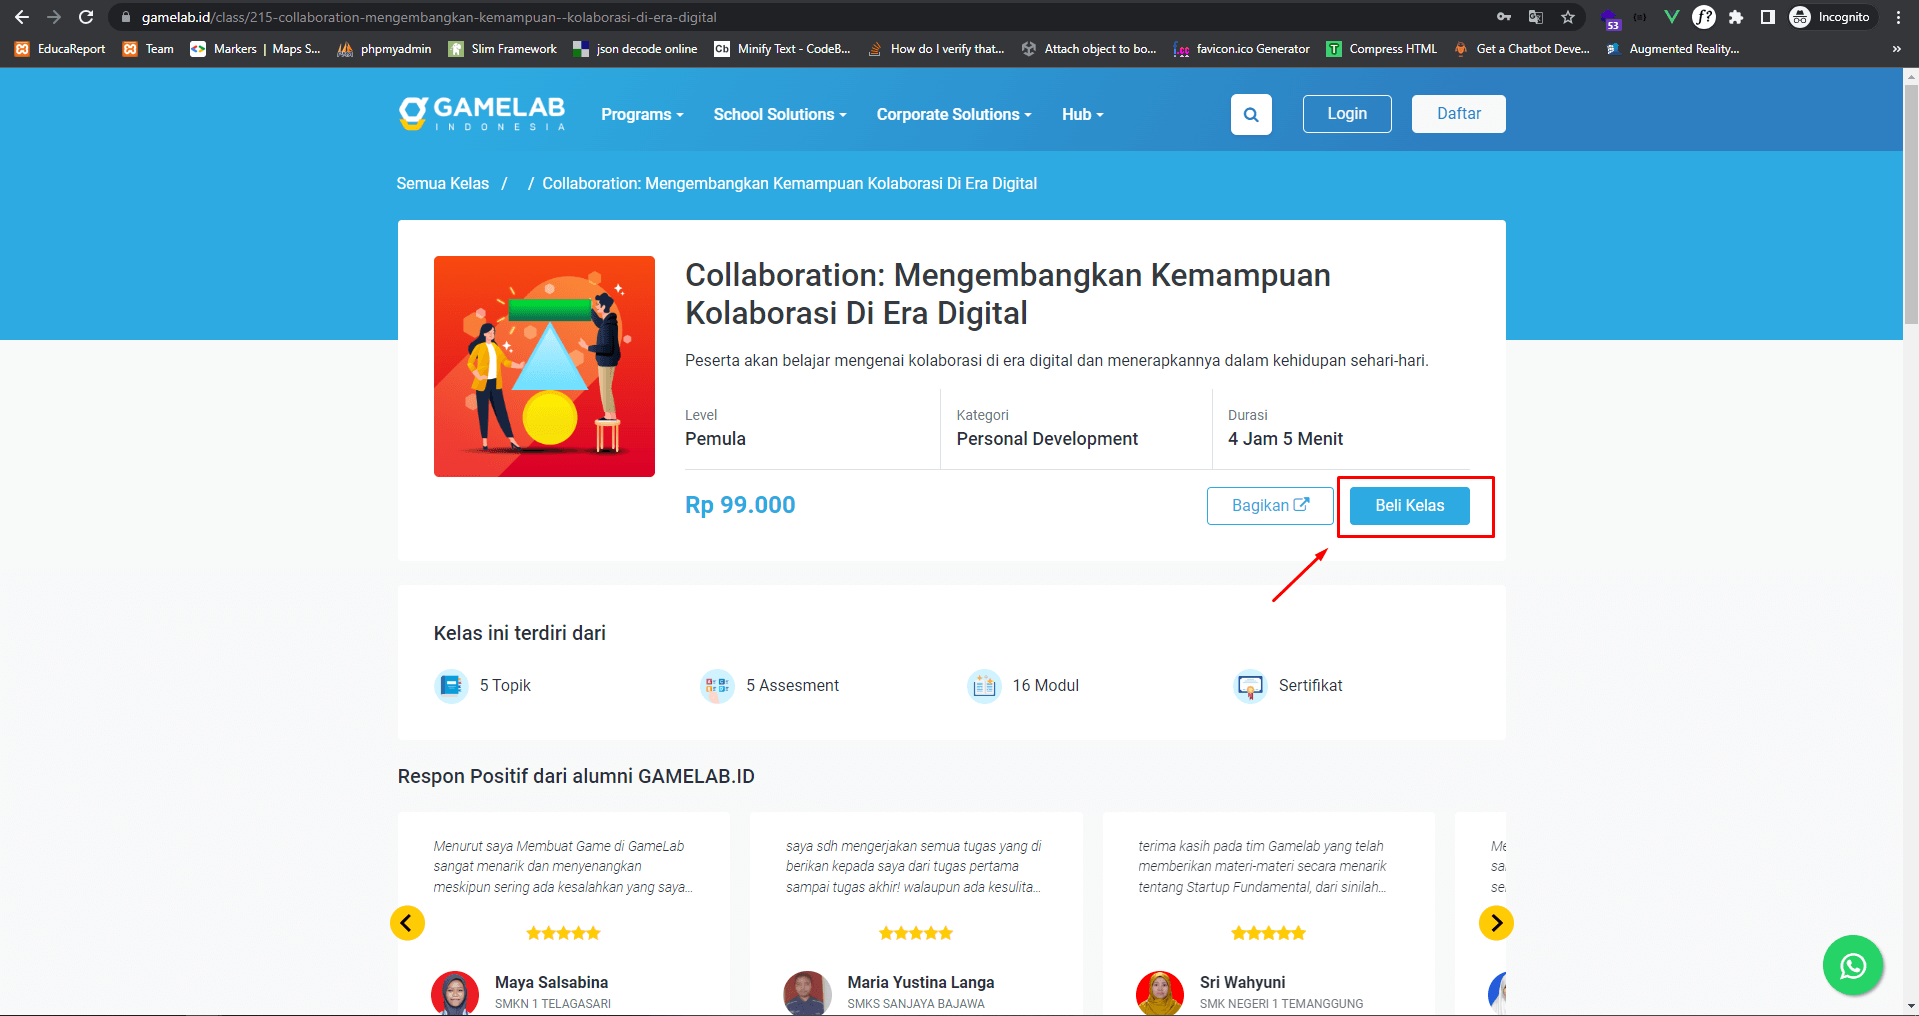
Task: Click the Login button
Action: (x=1347, y=114)
